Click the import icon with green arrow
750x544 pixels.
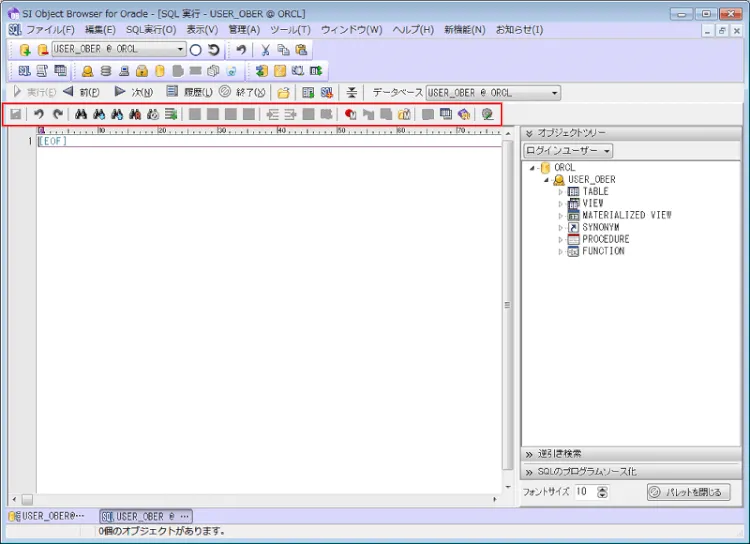coord(262,71)
